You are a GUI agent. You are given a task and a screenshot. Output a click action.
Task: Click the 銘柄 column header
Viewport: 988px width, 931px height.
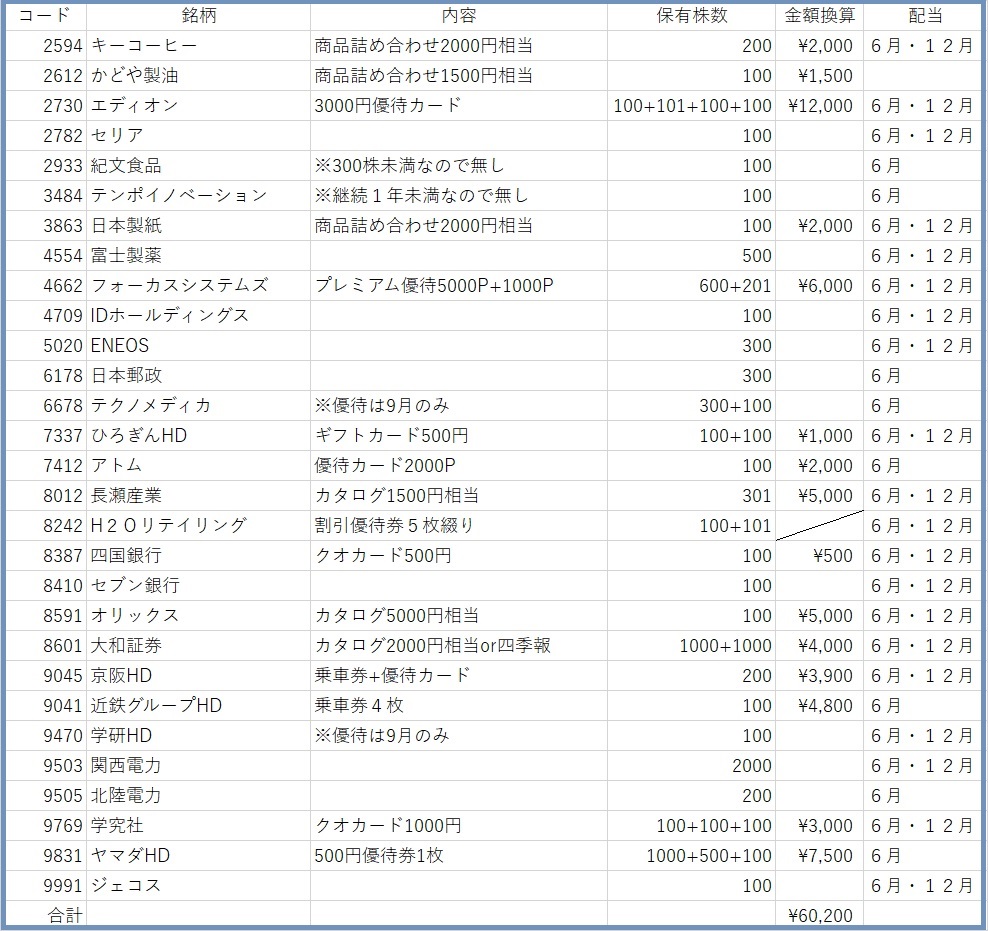pyautogui.click(x=196, y=15)
